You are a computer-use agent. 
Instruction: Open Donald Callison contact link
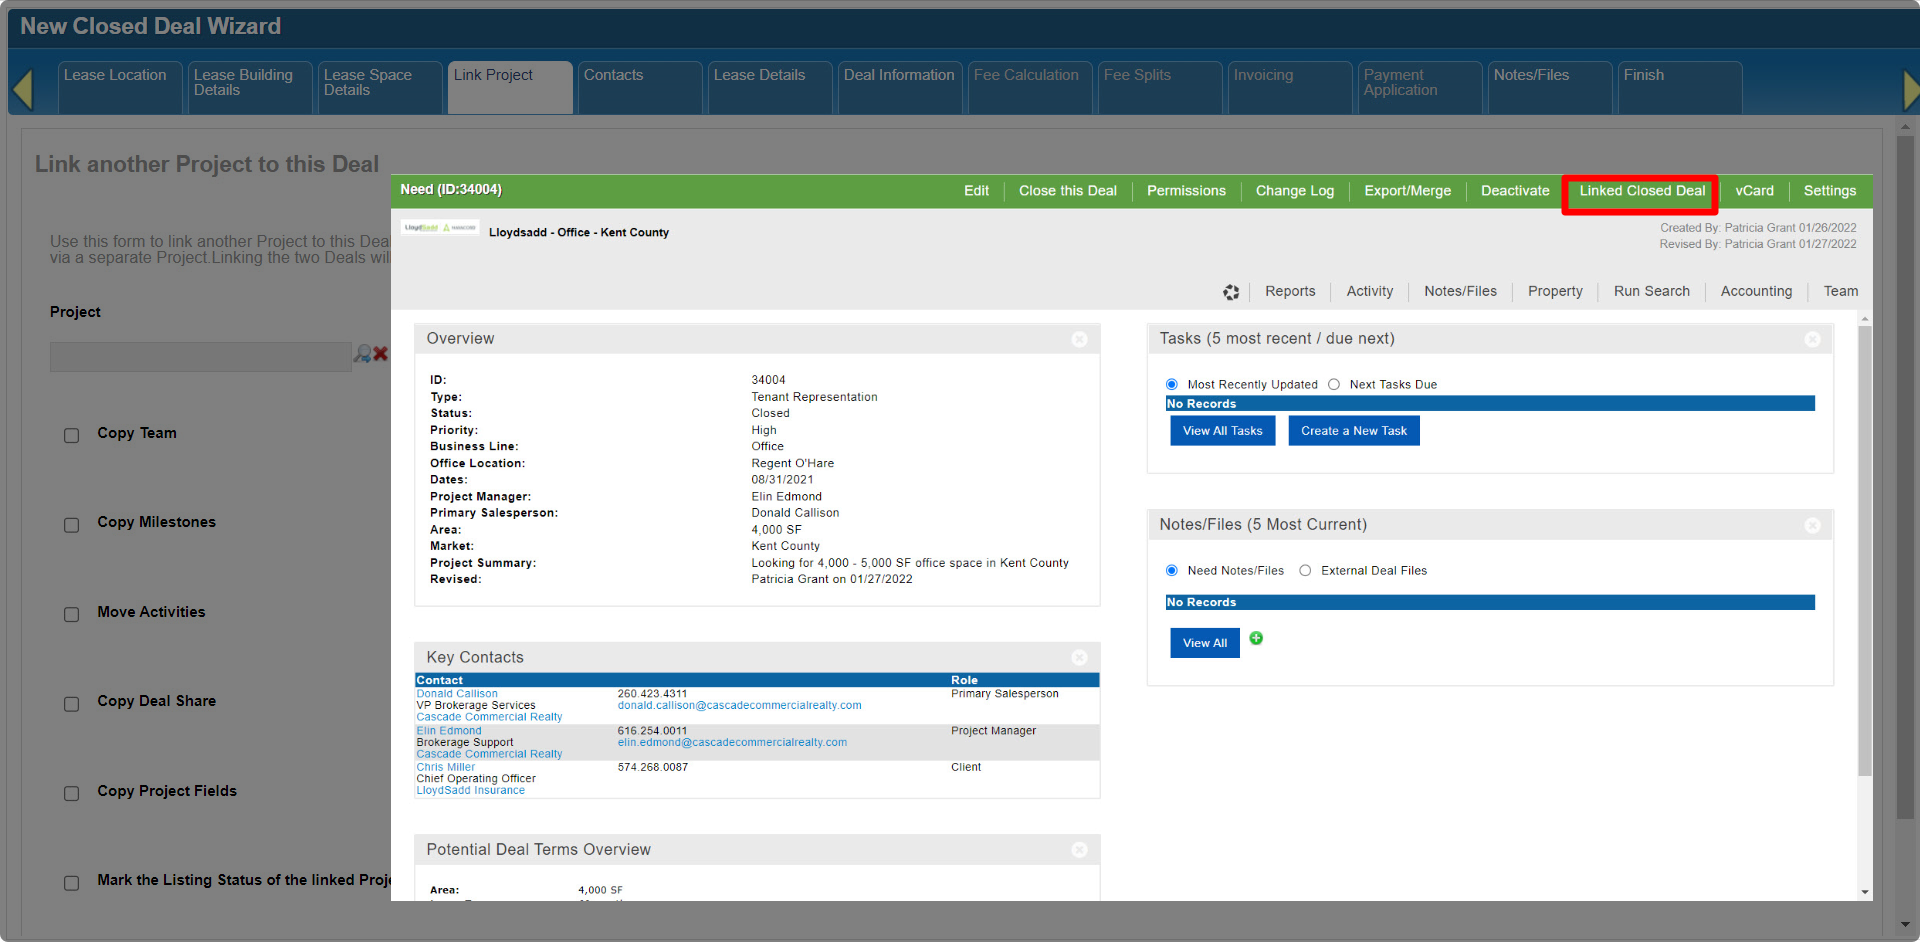click(x=457, y=694)
